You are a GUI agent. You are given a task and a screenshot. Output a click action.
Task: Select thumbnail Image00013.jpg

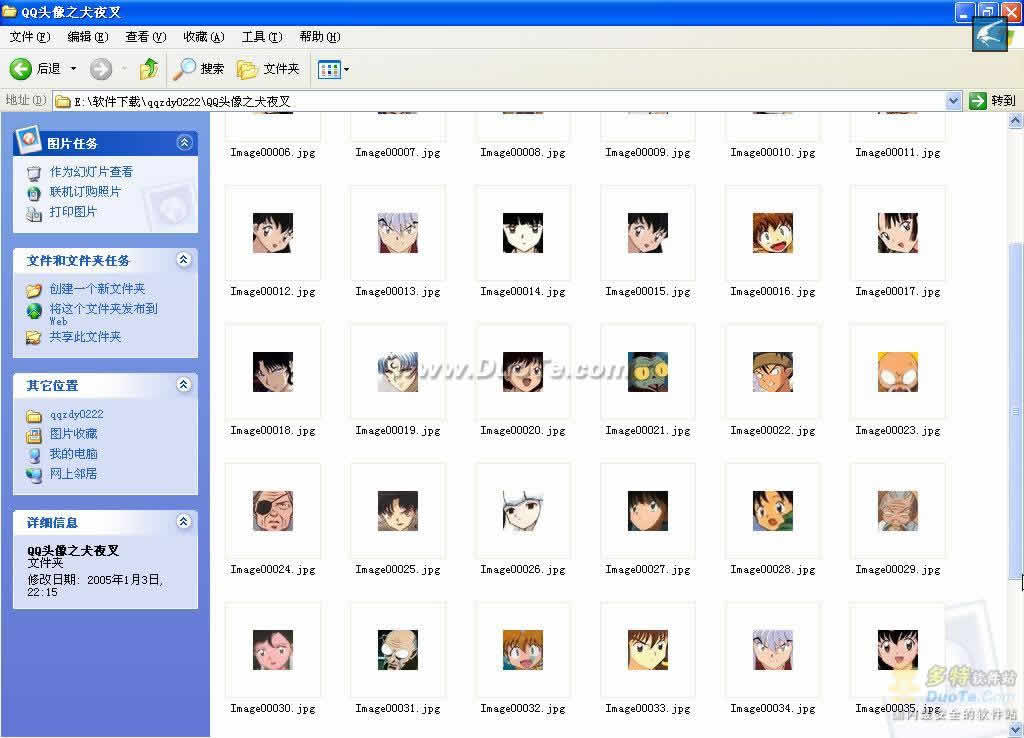click(x=398, y=233)
